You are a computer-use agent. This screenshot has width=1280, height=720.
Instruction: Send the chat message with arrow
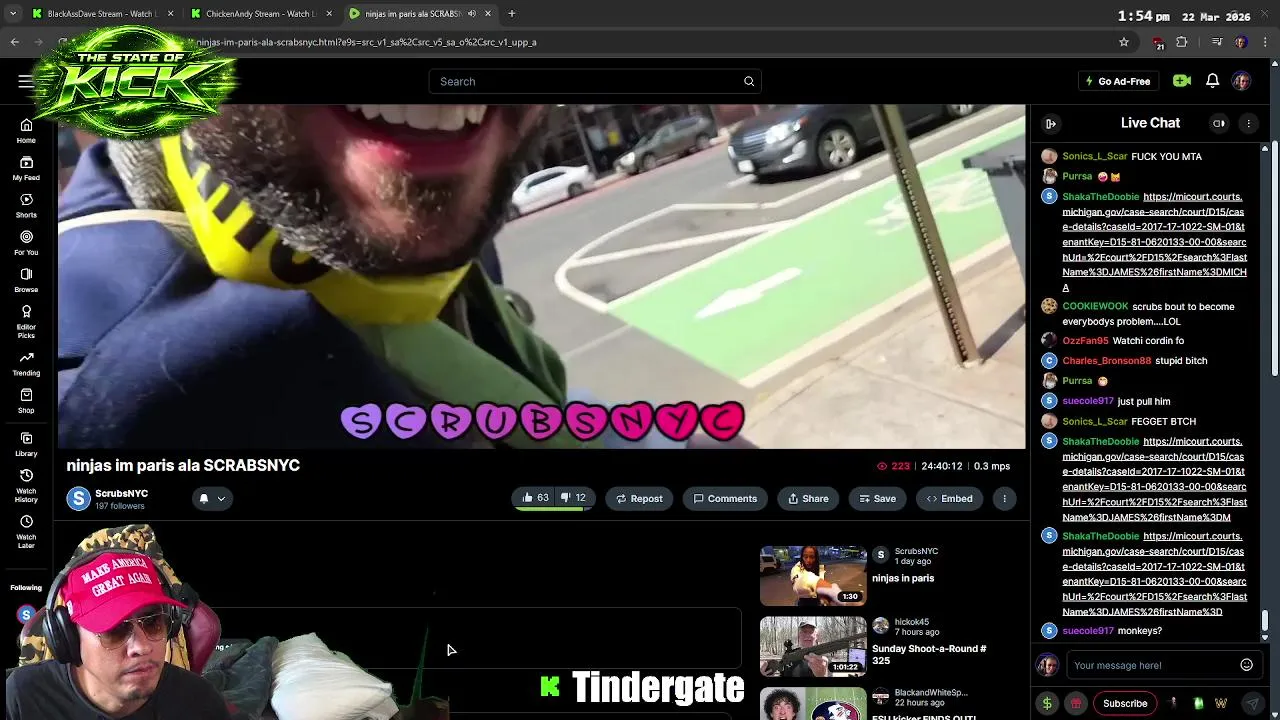click(x=1252, y=703)
